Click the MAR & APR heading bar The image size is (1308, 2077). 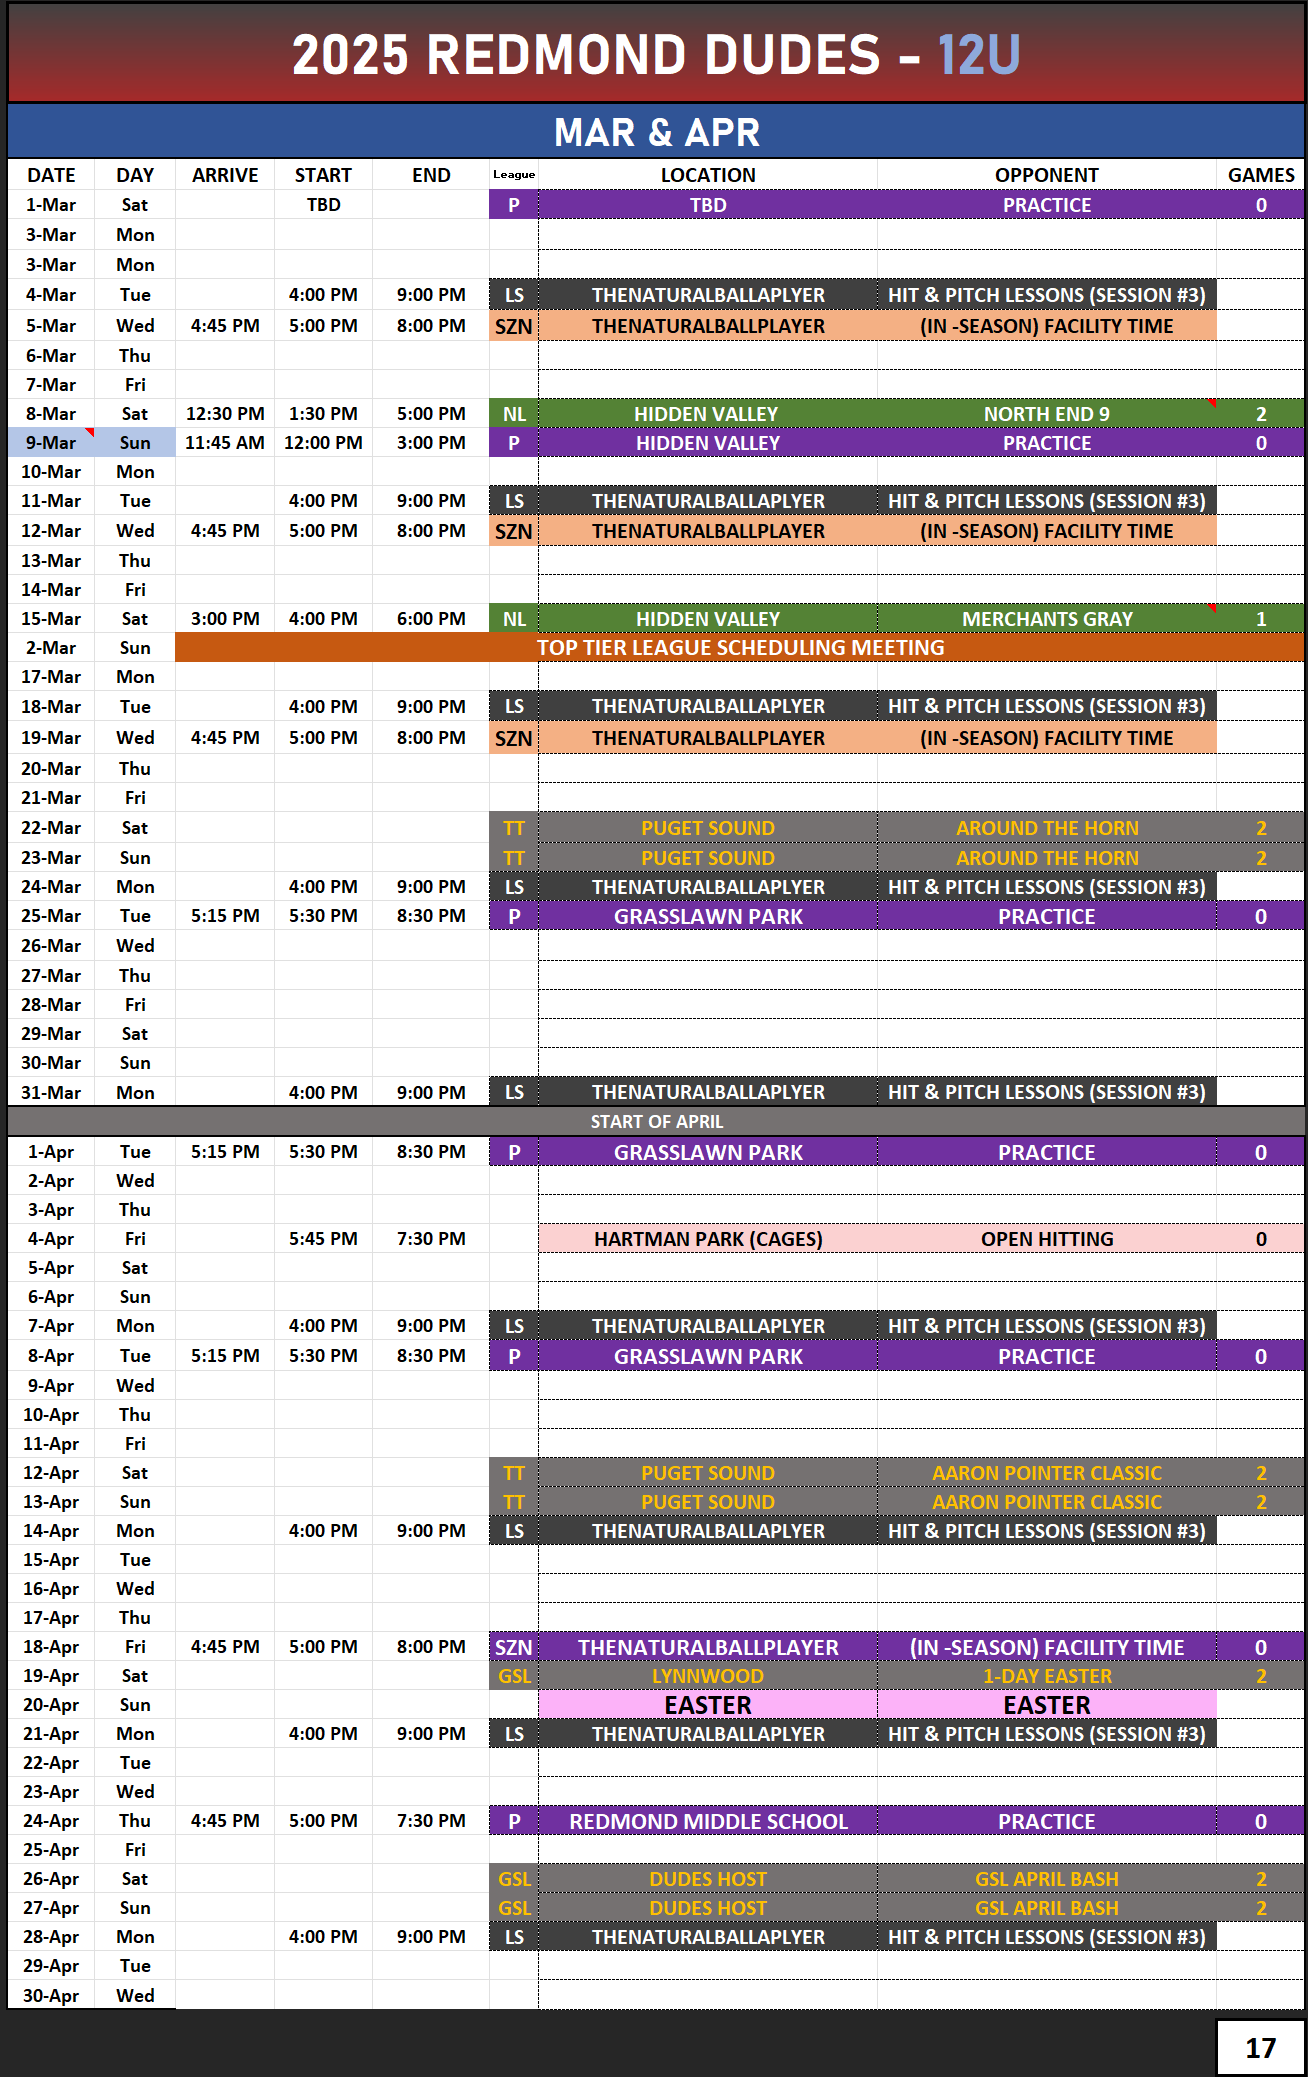656,132
